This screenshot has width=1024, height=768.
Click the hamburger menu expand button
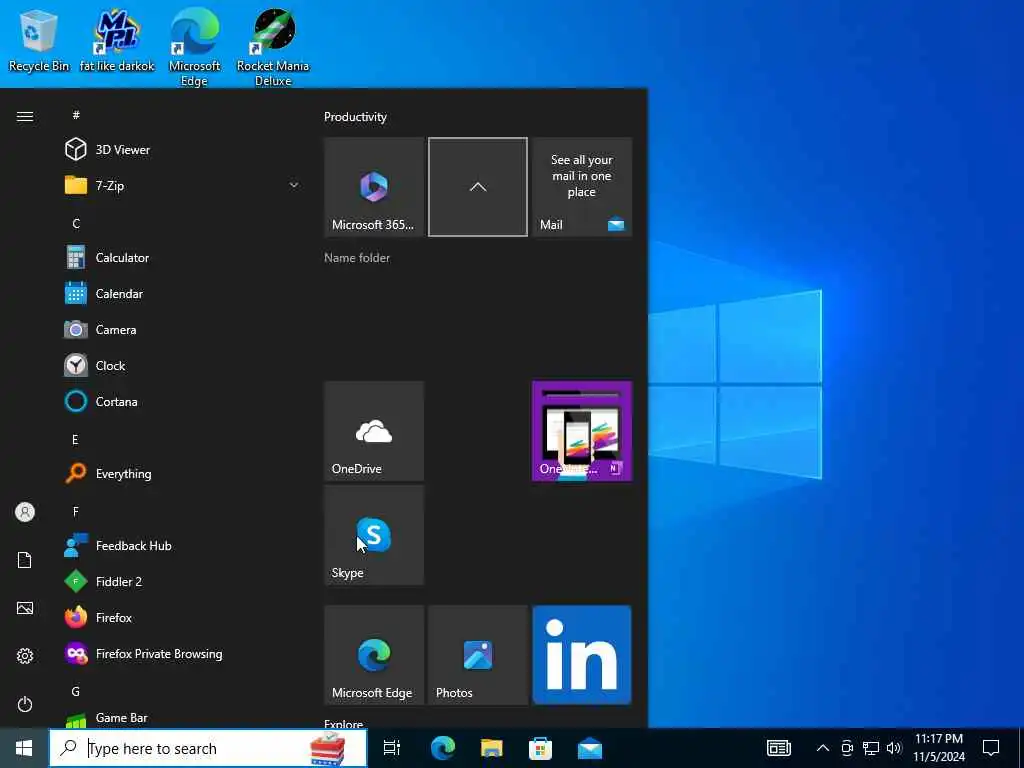pyautogui.click(x=25, y=116)
